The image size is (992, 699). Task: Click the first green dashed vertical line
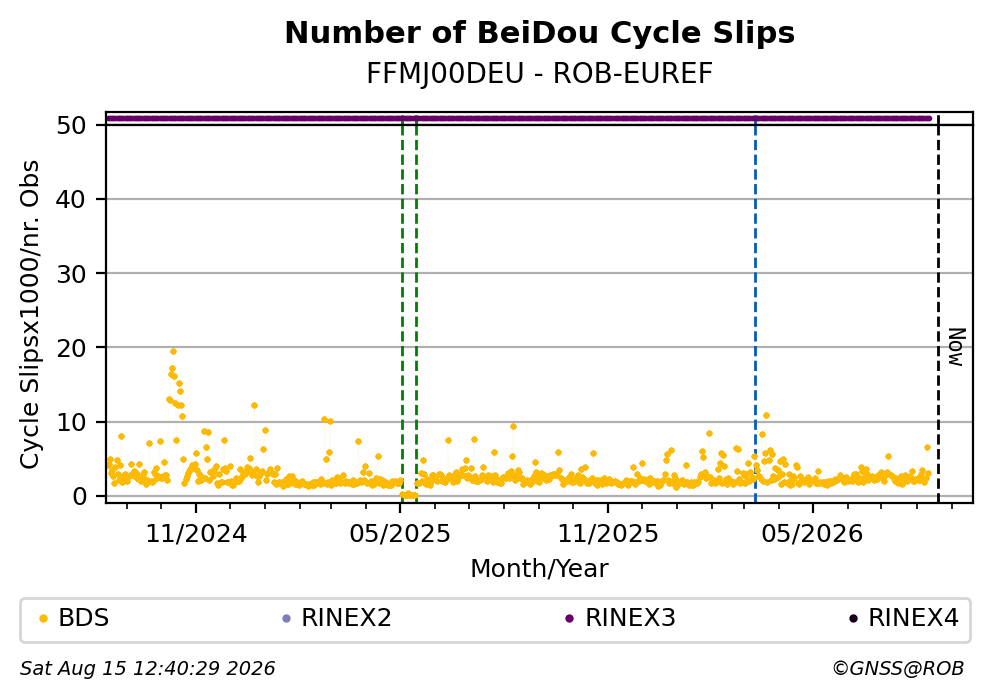[x=402, y=310]
